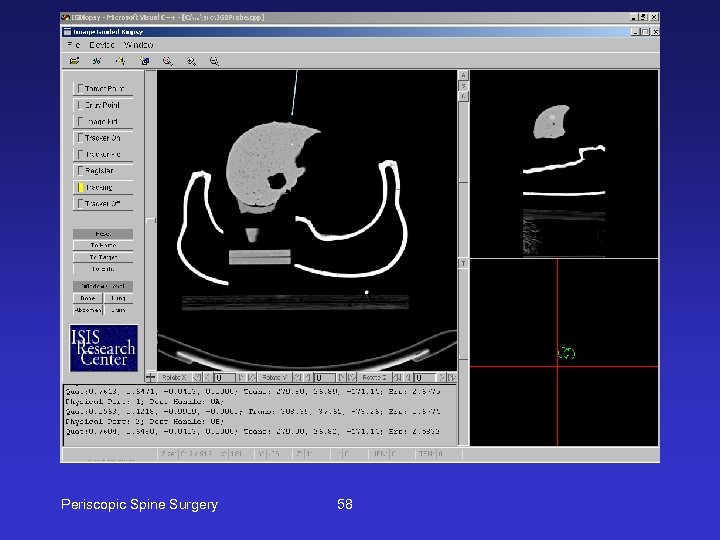Click the fourth toolbar icon left of magnifiers
Viewport: 720px width, 540px height.
145,61
